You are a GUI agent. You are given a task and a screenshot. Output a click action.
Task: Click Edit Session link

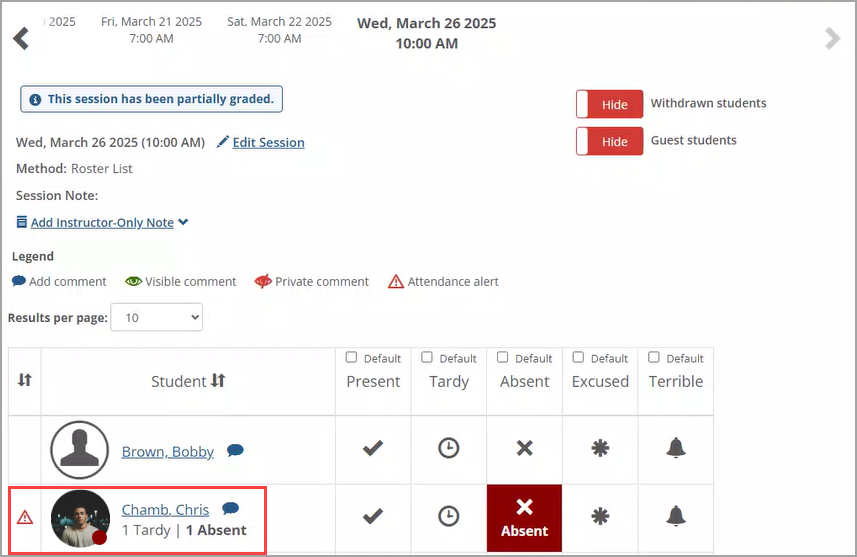click(268, 143)
